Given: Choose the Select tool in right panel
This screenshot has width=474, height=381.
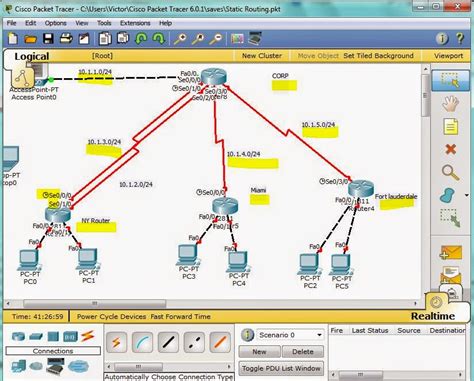Looking at the screenshot, I should click(x=450, y=80).
